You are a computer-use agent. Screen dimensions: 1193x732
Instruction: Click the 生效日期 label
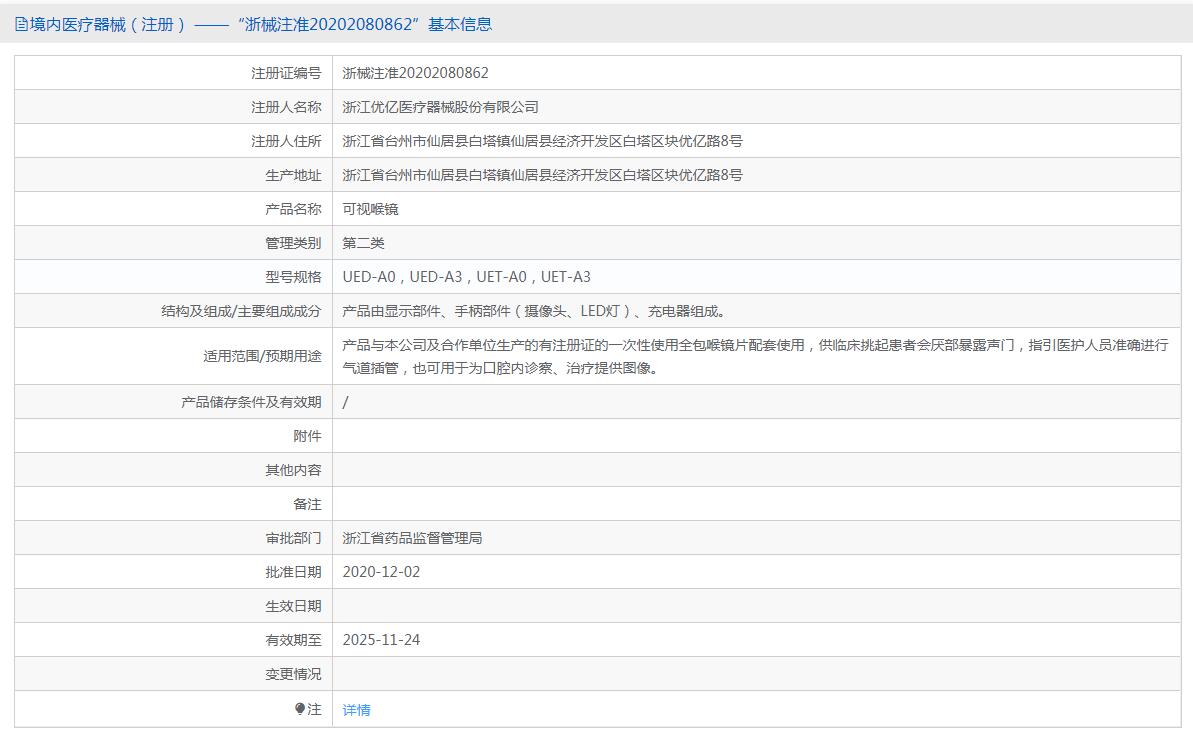(x=293, y=606)
